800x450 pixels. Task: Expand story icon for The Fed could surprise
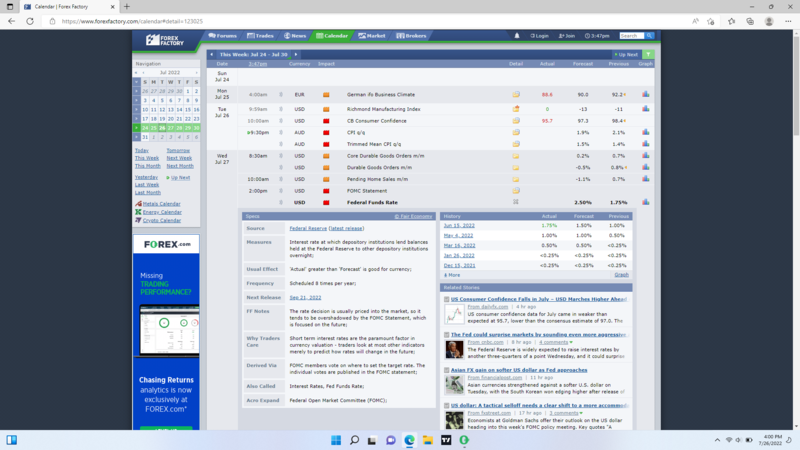pyautogui.click(x=446, y=335)
